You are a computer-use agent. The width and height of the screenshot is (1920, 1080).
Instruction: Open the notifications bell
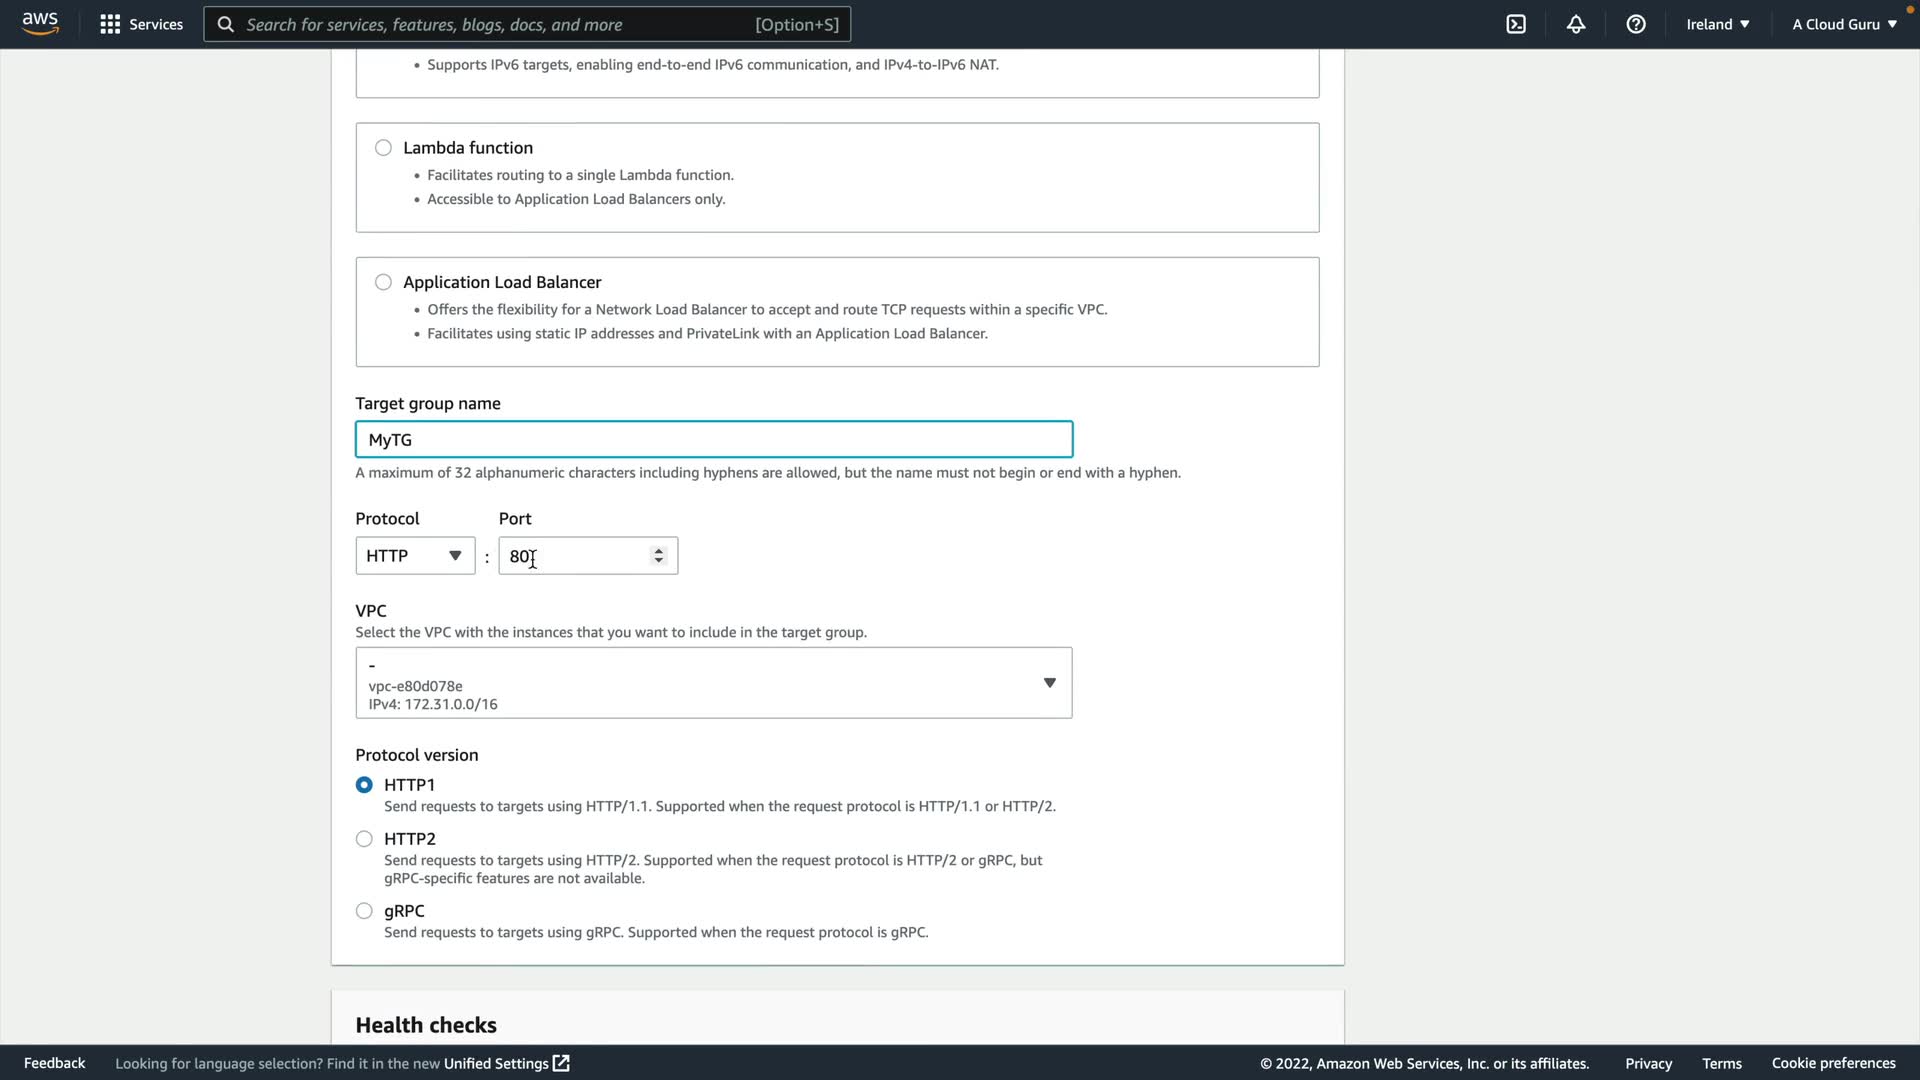coord(1576,24)
